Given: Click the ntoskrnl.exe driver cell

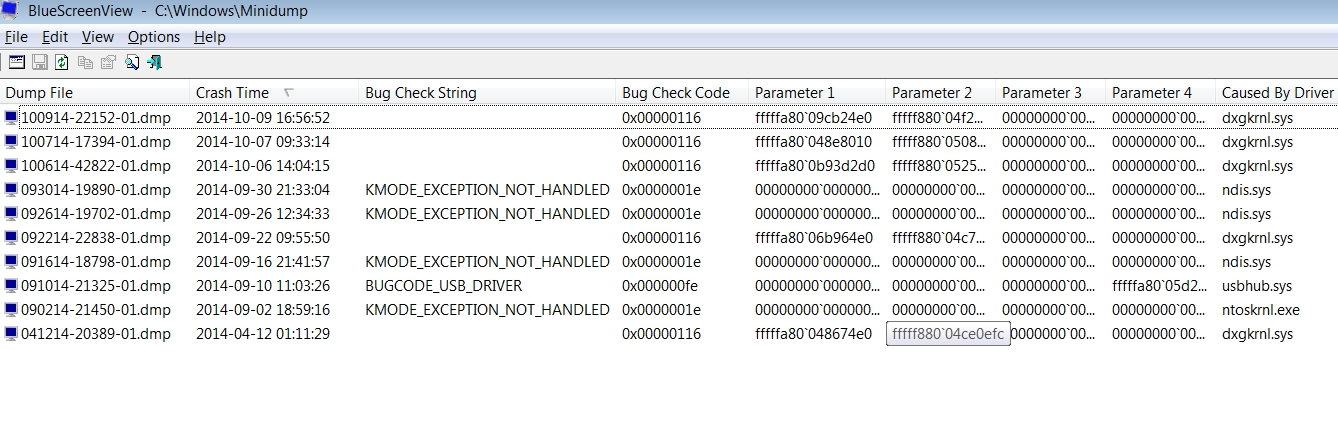Looking at the screenshot, I should pyautogui.click(x=1260, y=309).
